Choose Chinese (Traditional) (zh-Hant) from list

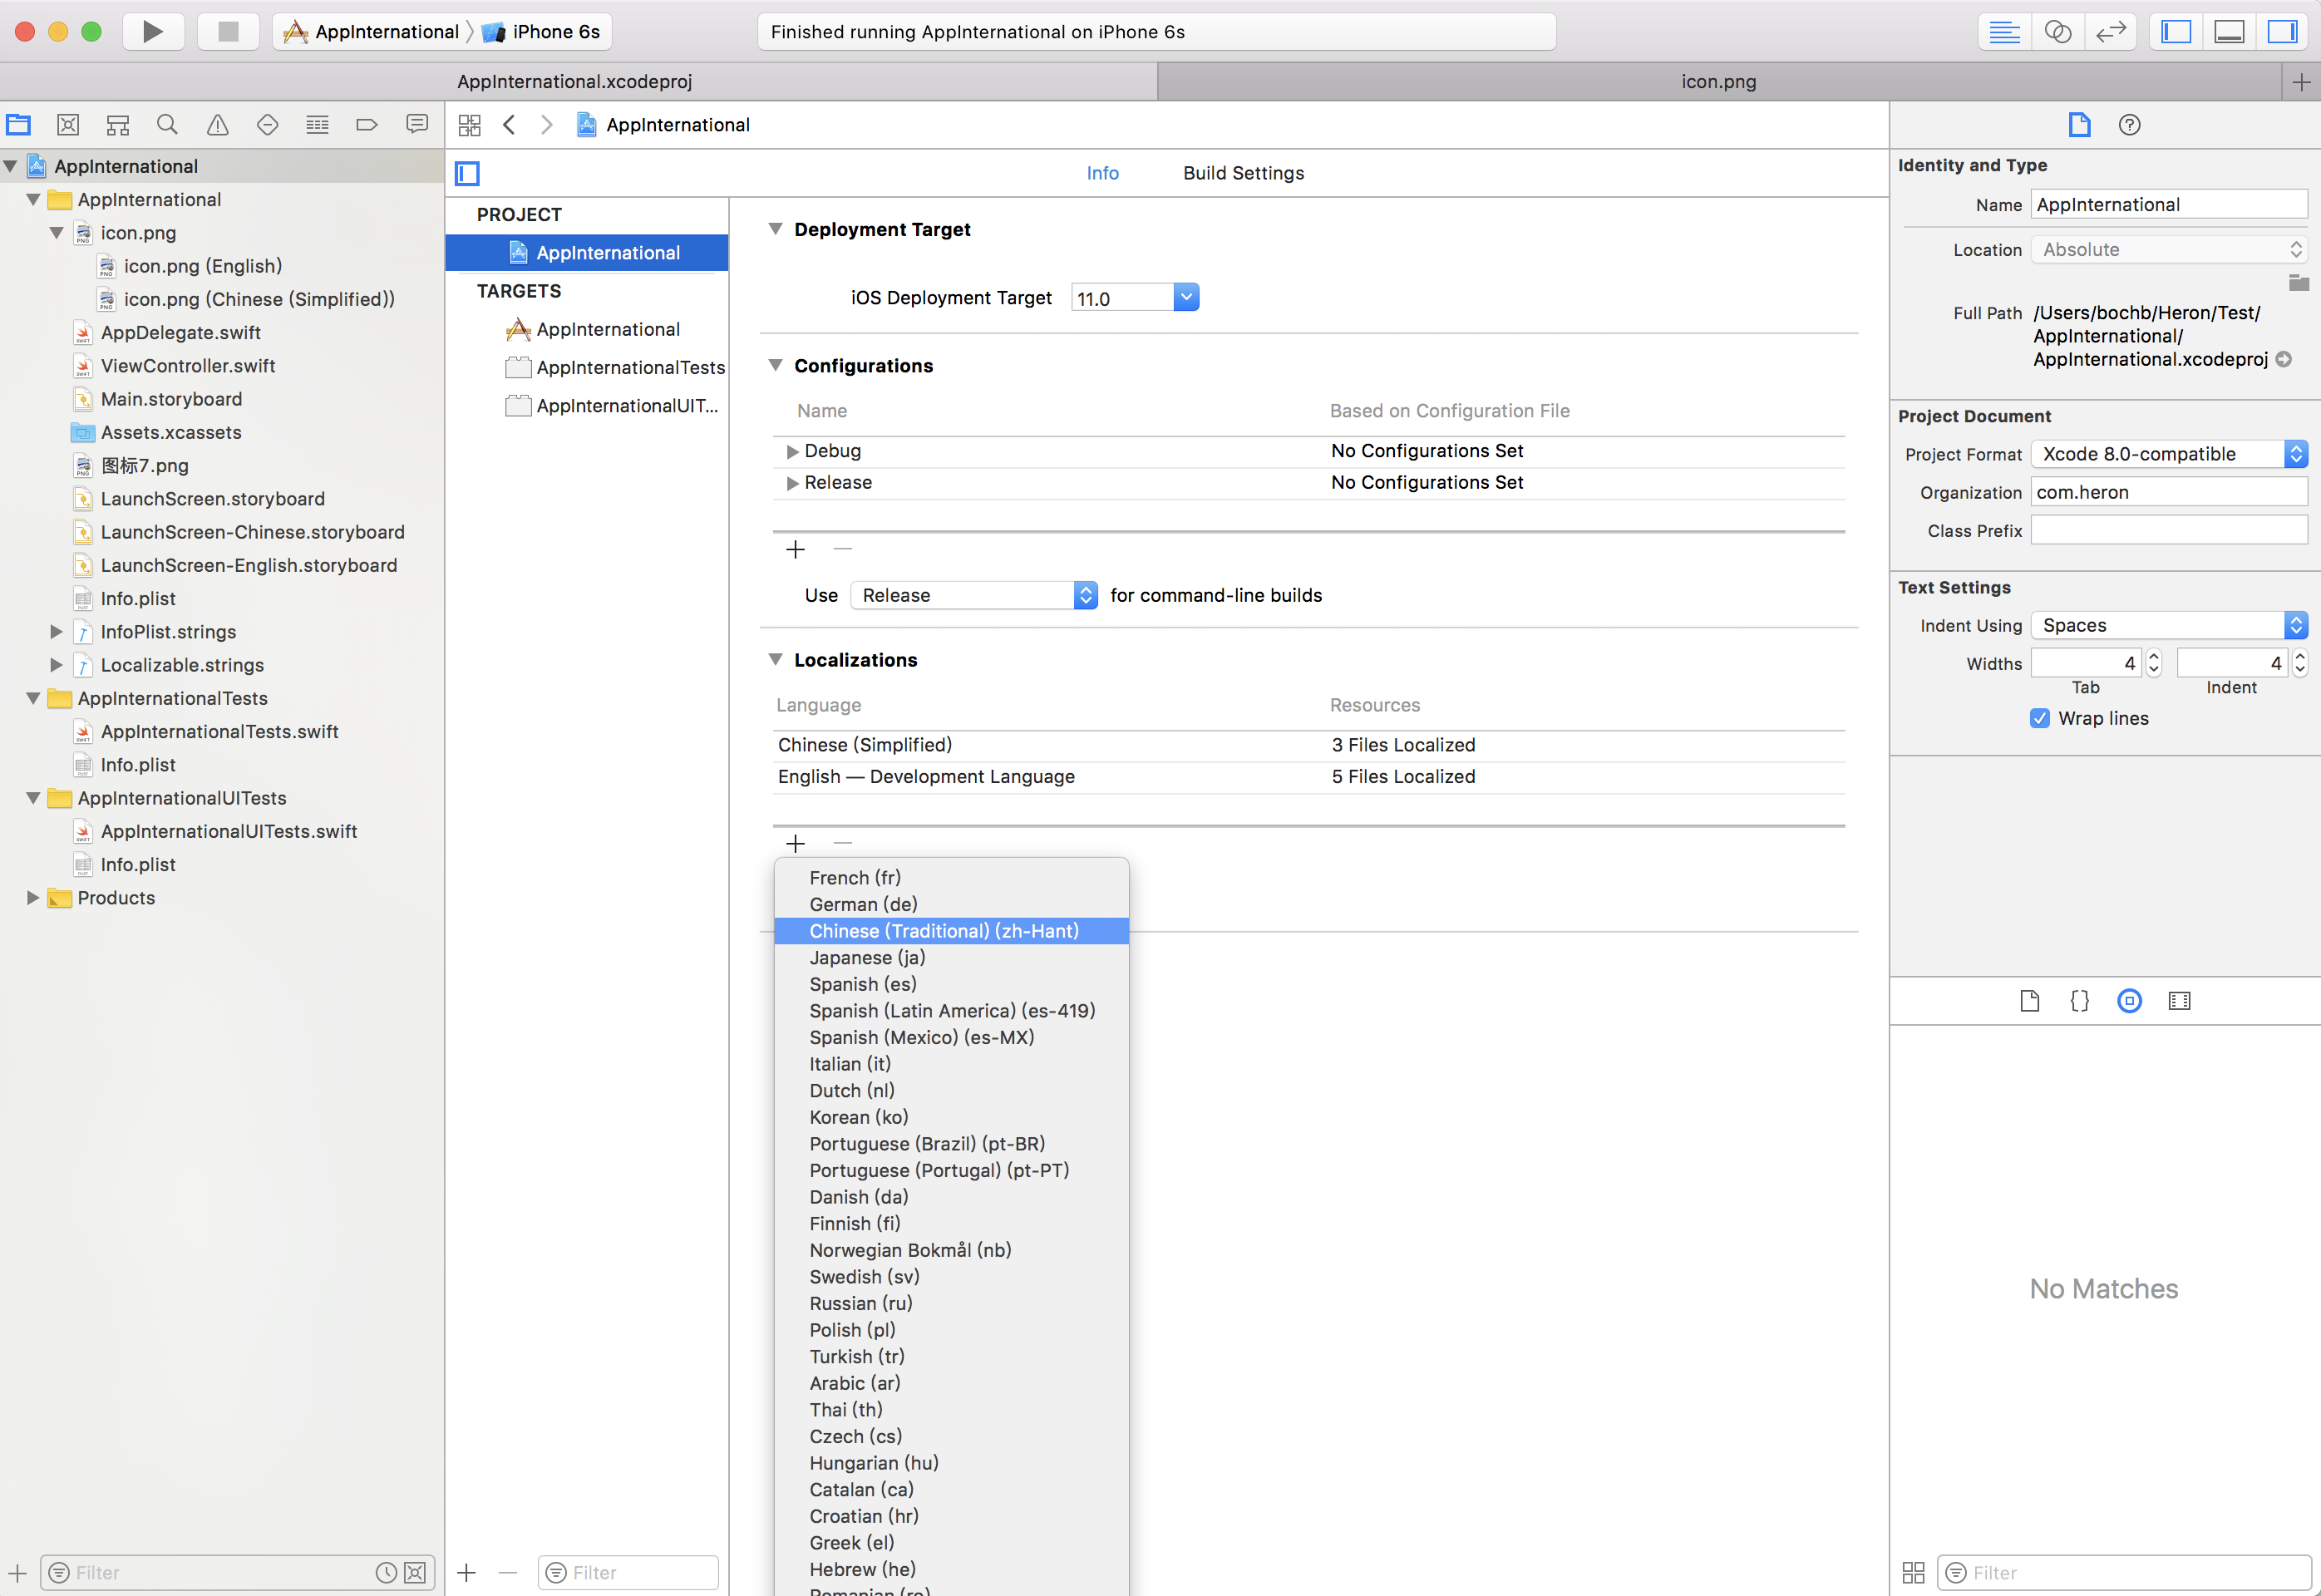951,931
